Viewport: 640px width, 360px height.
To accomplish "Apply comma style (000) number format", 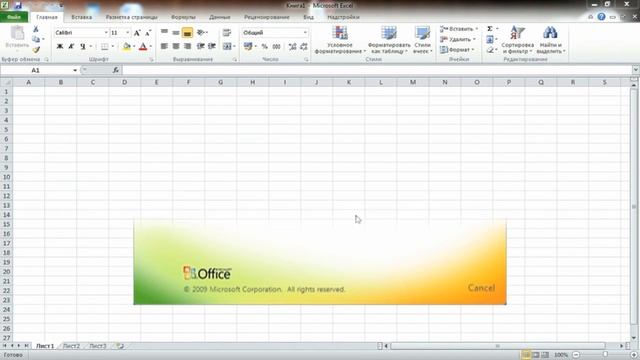I will point(276,47).
